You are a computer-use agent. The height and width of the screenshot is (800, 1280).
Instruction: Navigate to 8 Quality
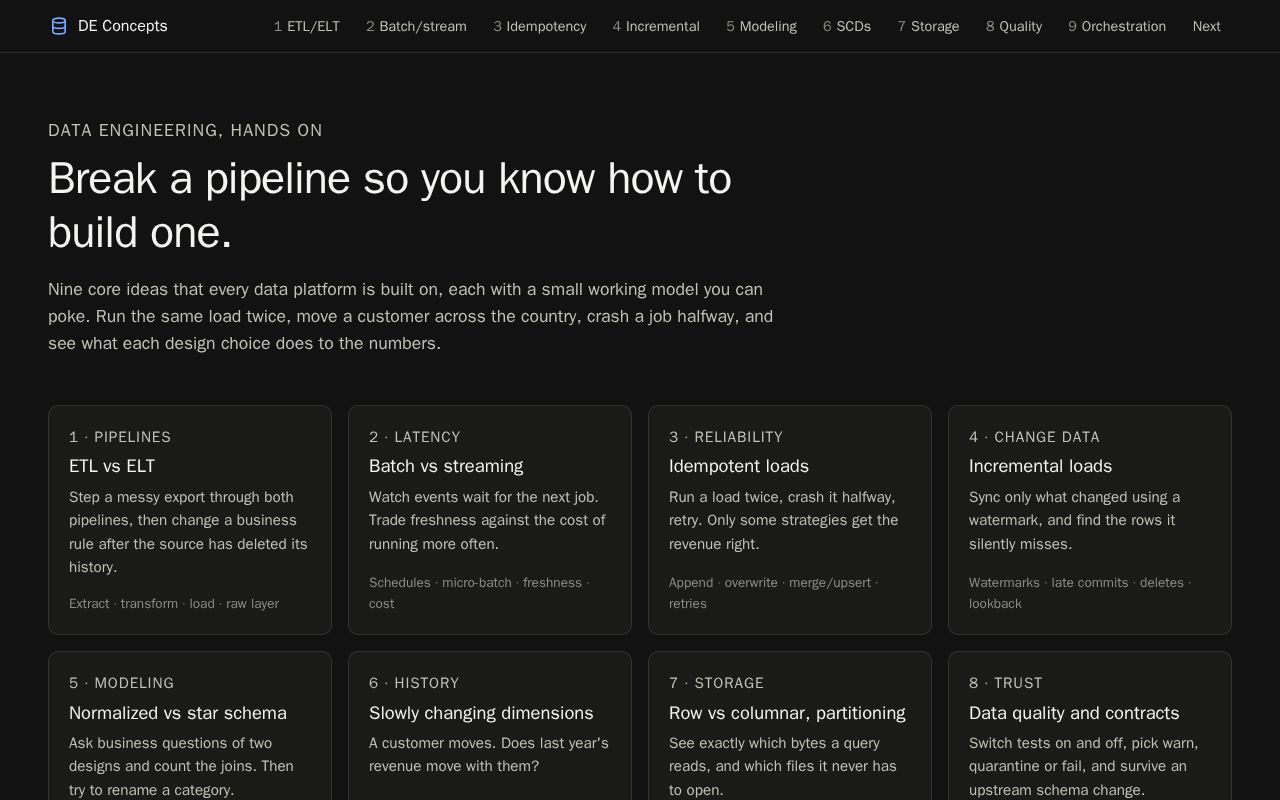(1014, 26)
